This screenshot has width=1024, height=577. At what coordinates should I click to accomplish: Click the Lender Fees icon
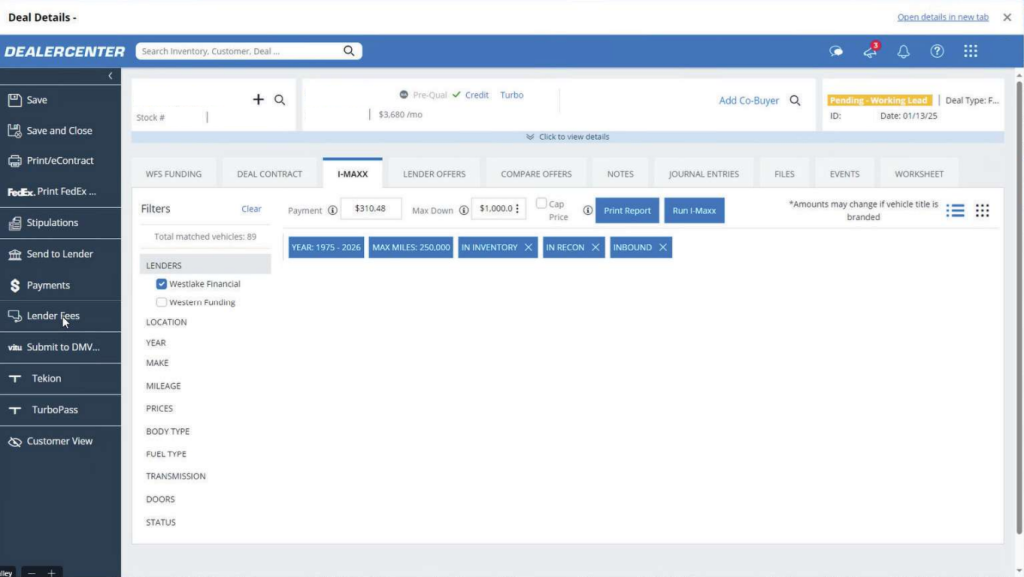pos(14,316)
